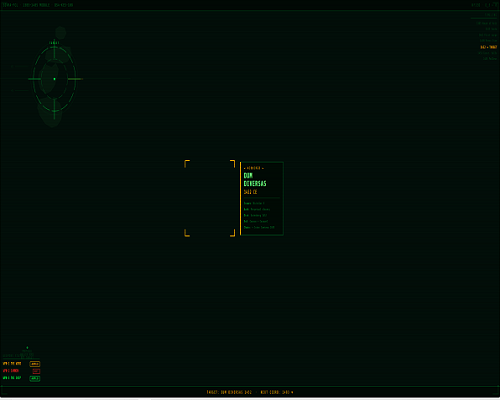Select the first entry in the top-right timeline list
The image size is (500, 400).
[x=487, y=23]
